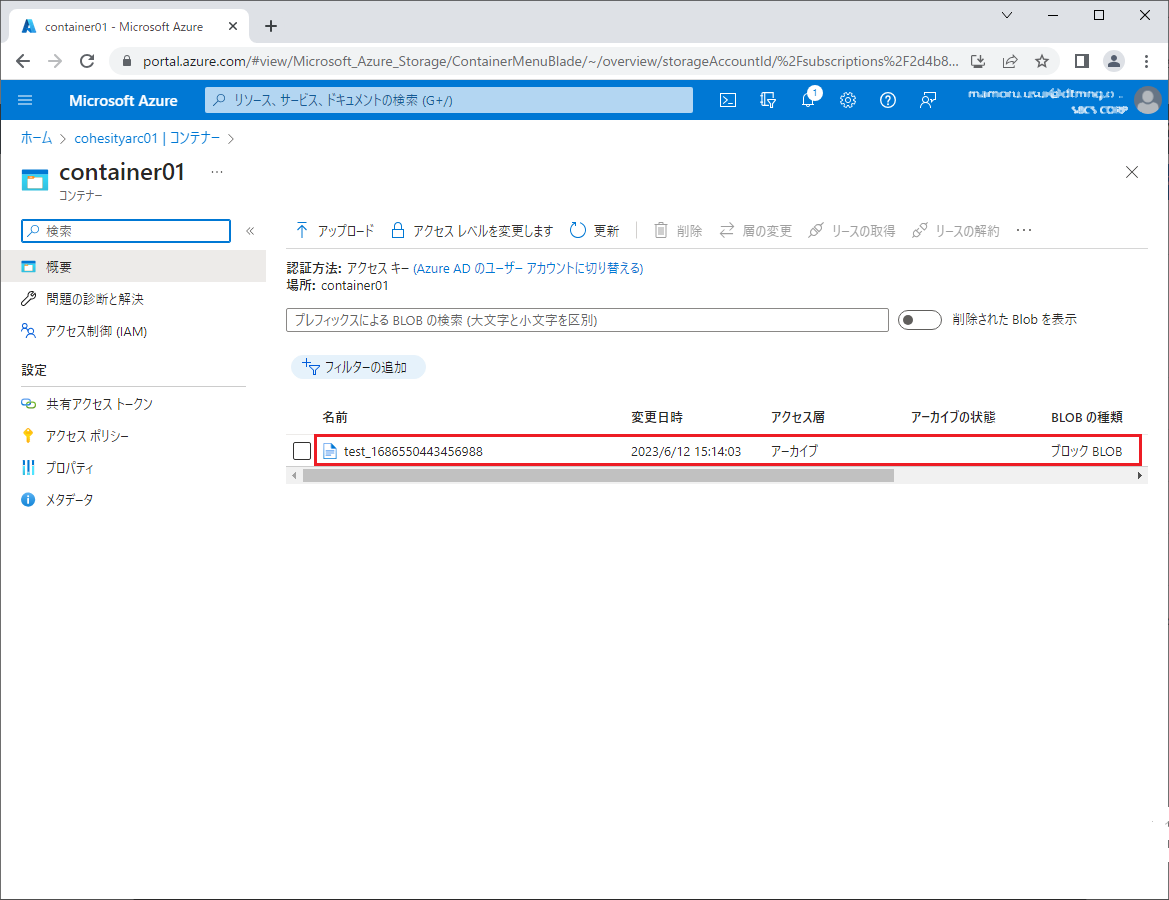Go to ホーム breadcrumb link
The image size is (1169, 900).
tap(37, 138)
